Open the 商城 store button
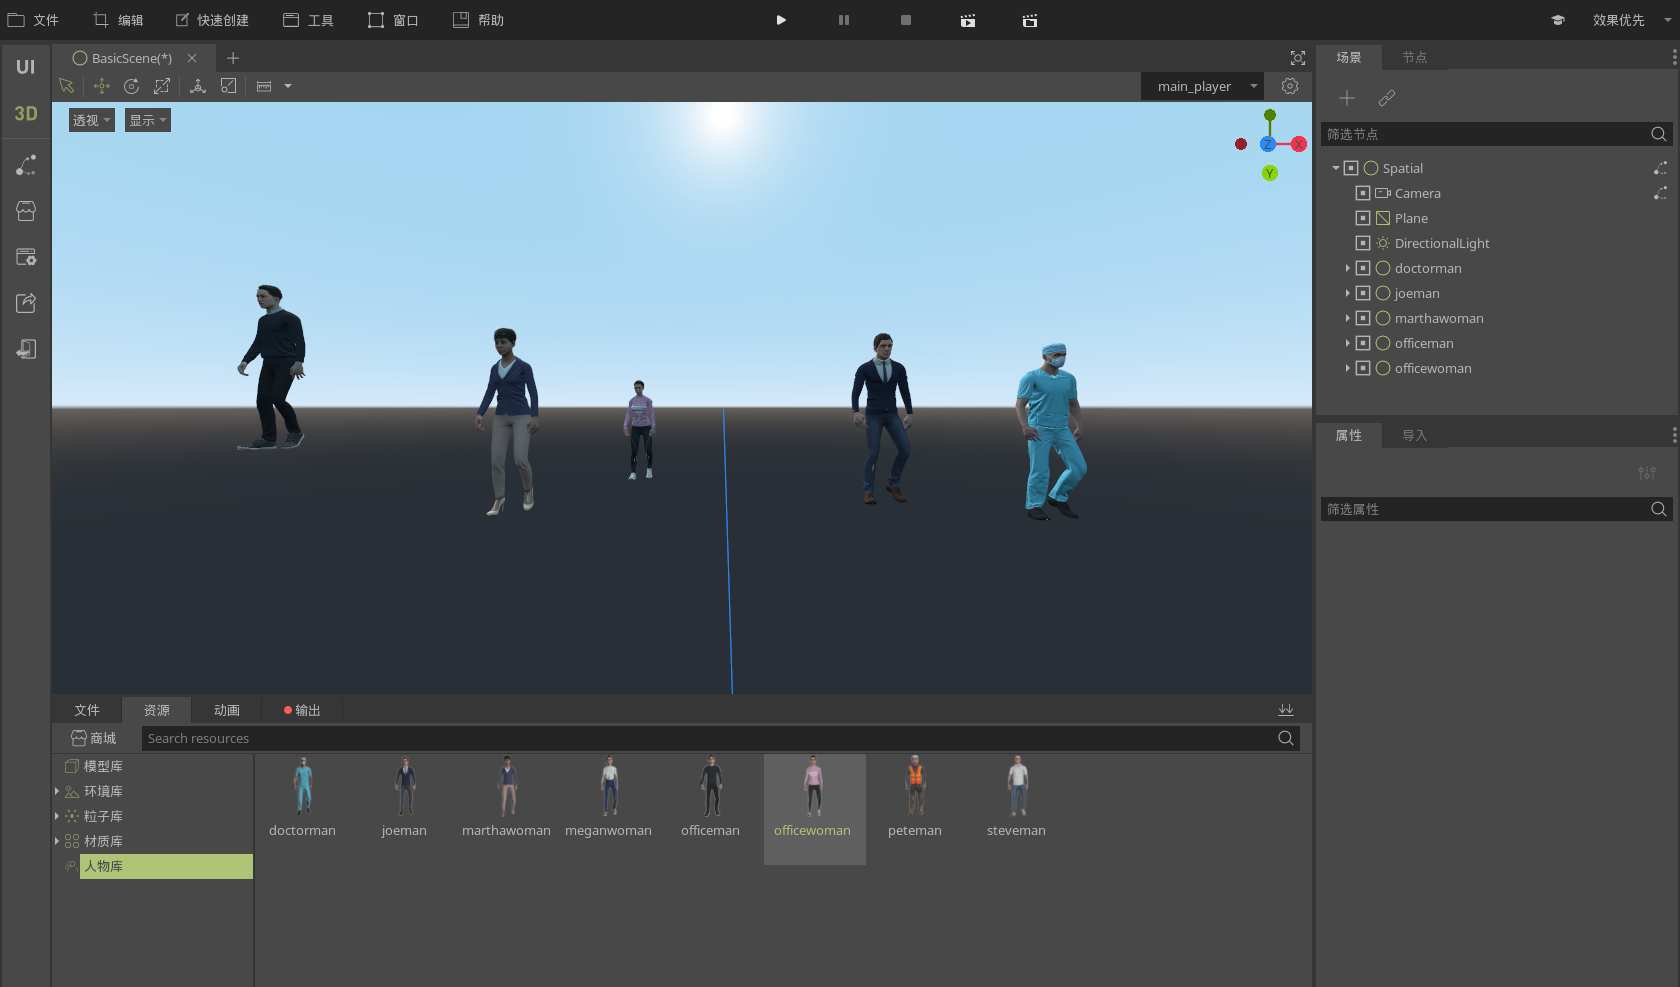The image size is (1680, 987). point(94,738)
